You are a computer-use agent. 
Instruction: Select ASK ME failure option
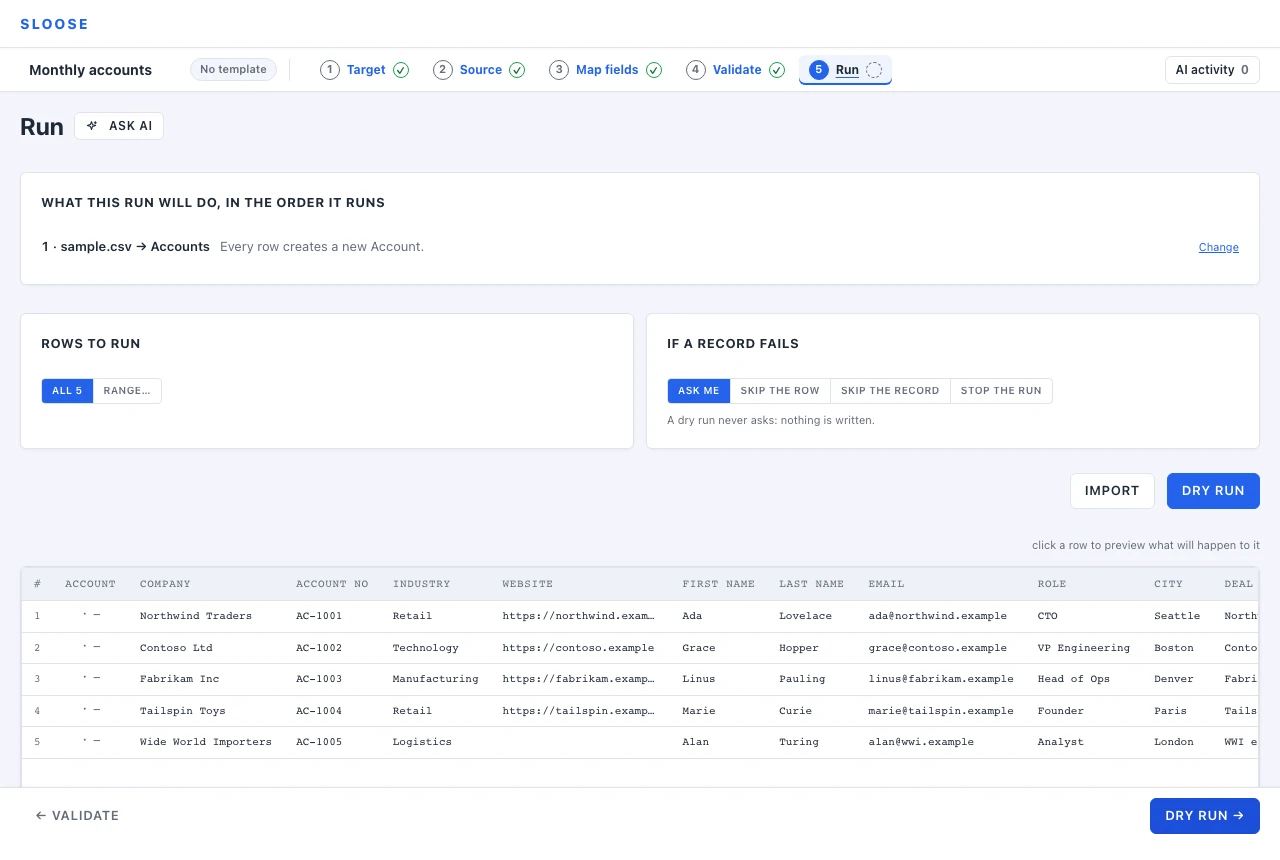[x=698, y=391]
